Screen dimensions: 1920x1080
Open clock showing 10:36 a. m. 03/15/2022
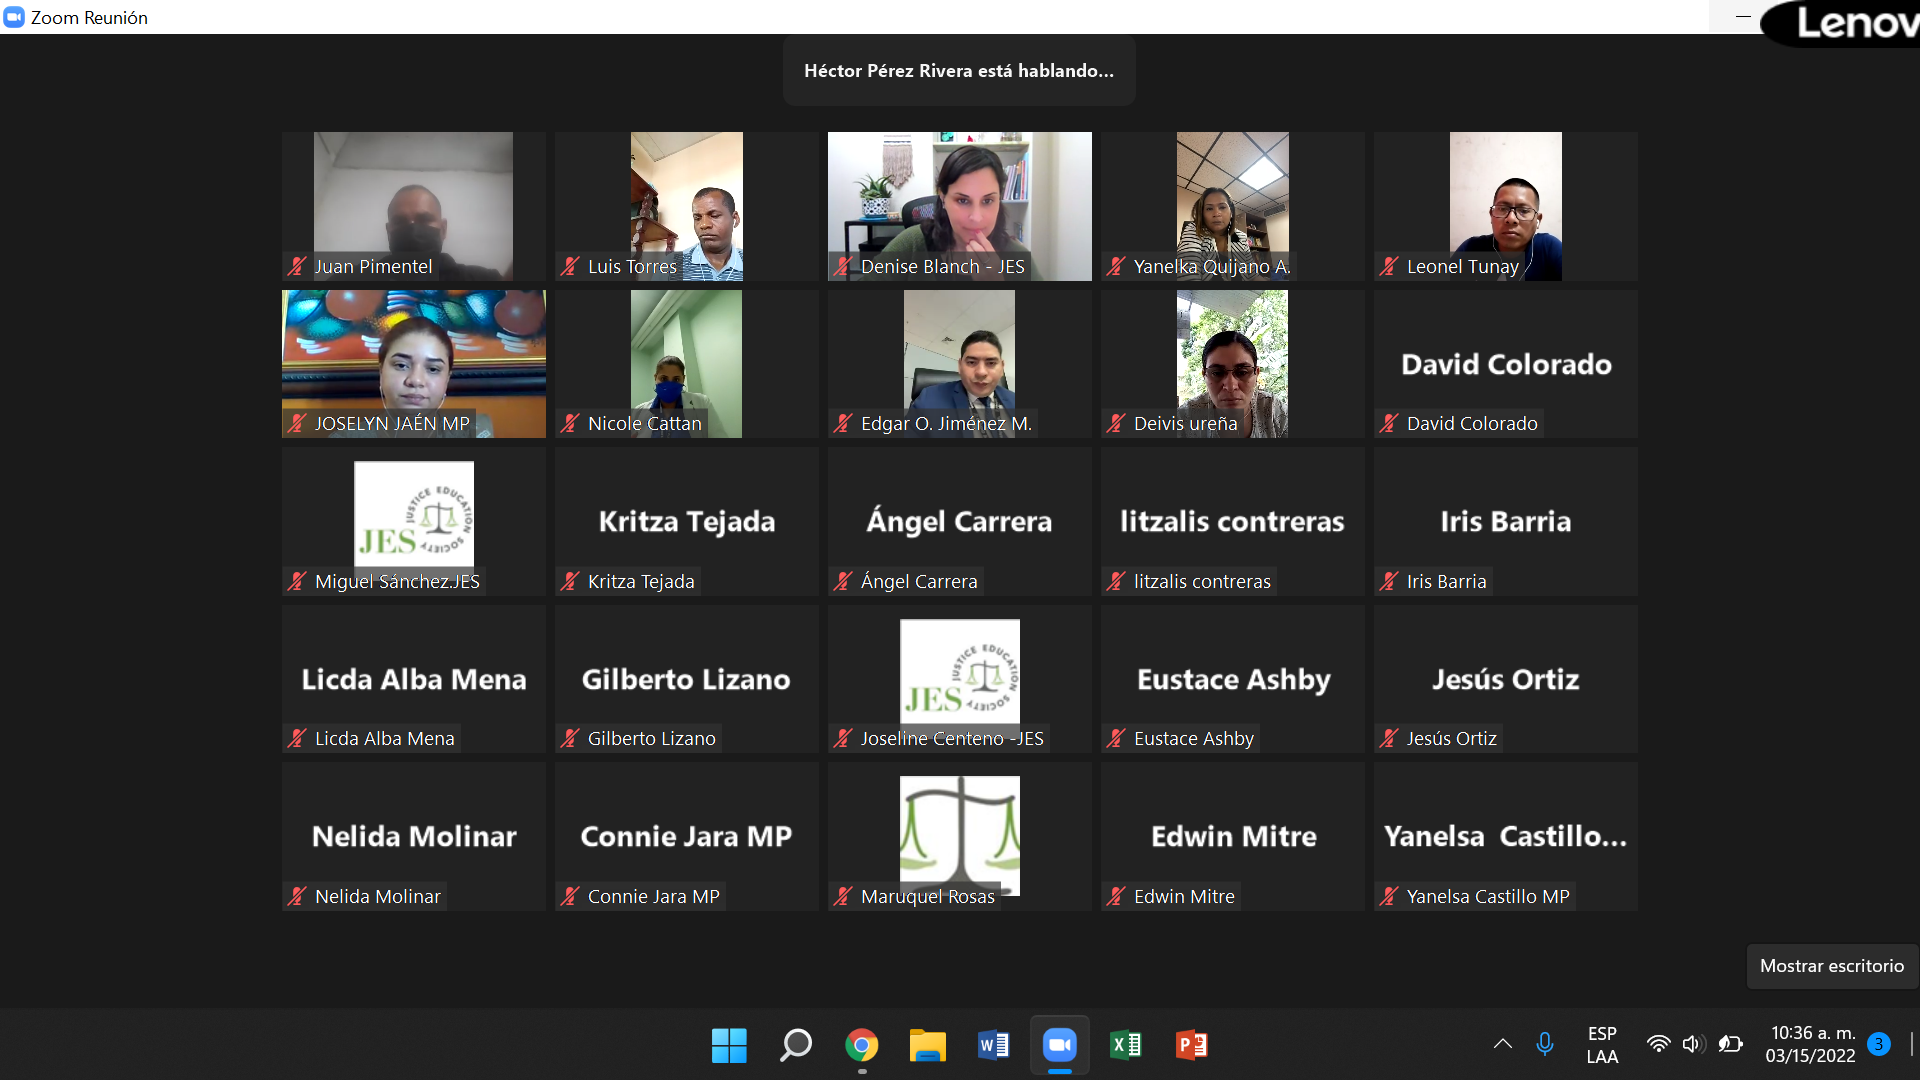pyautogui.click(x=1812, y=1045)
